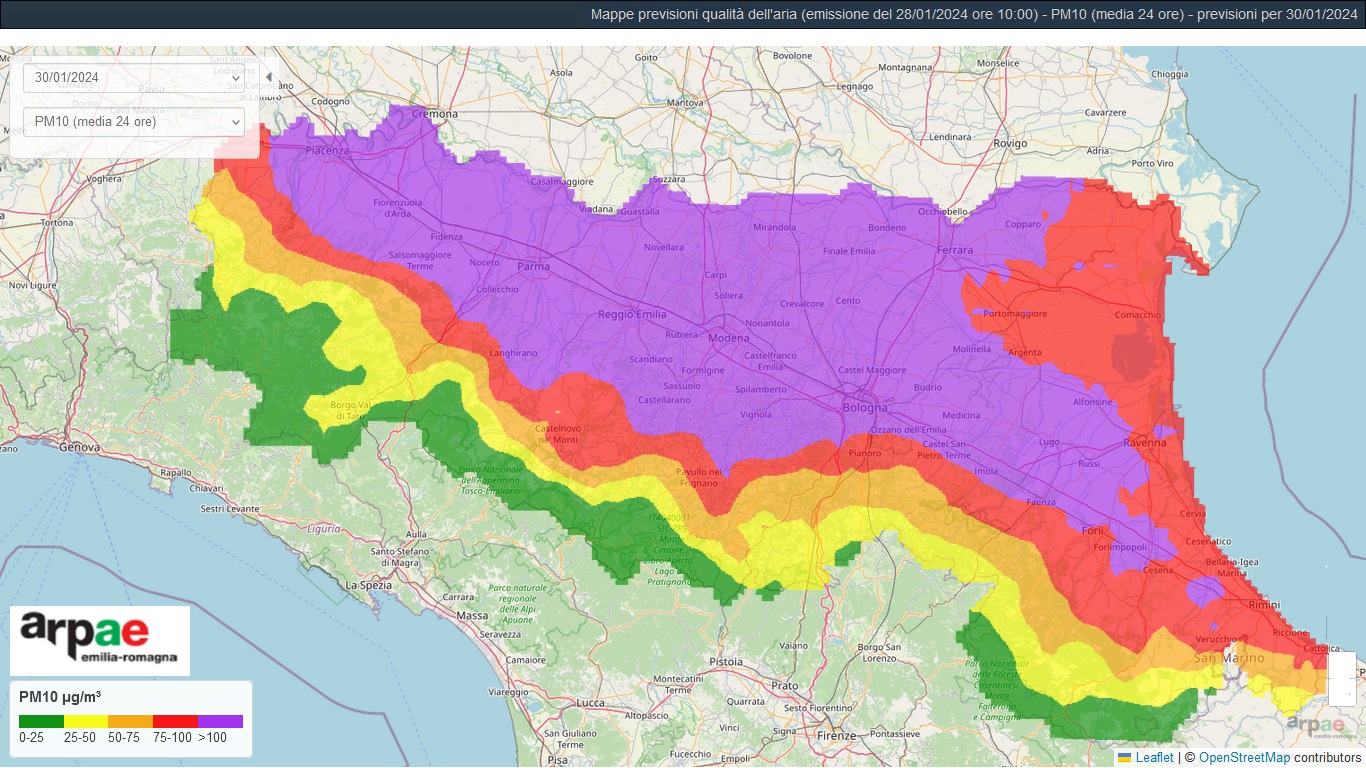Click the yellow 25-50 legend swatch

[x=86, y=721]
